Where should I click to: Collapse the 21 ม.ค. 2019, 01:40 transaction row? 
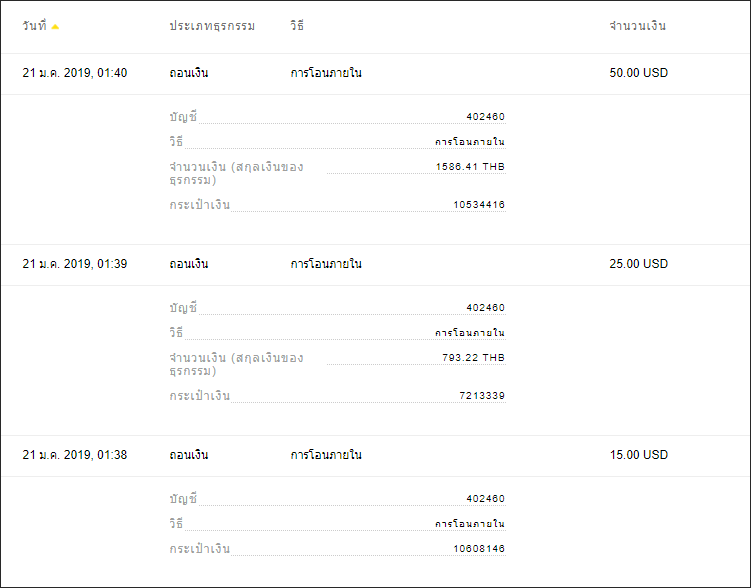point(376,73)
